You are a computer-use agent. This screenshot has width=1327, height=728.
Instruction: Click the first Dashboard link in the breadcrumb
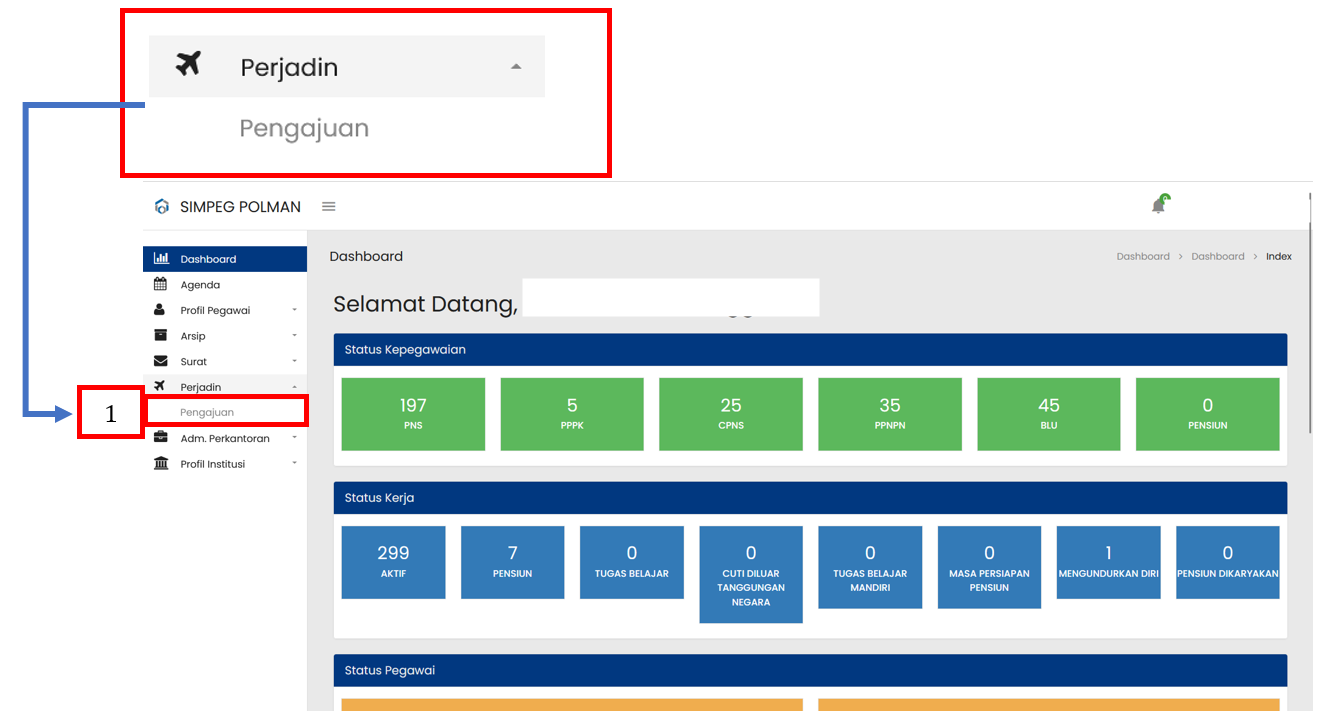[1142, 257]
